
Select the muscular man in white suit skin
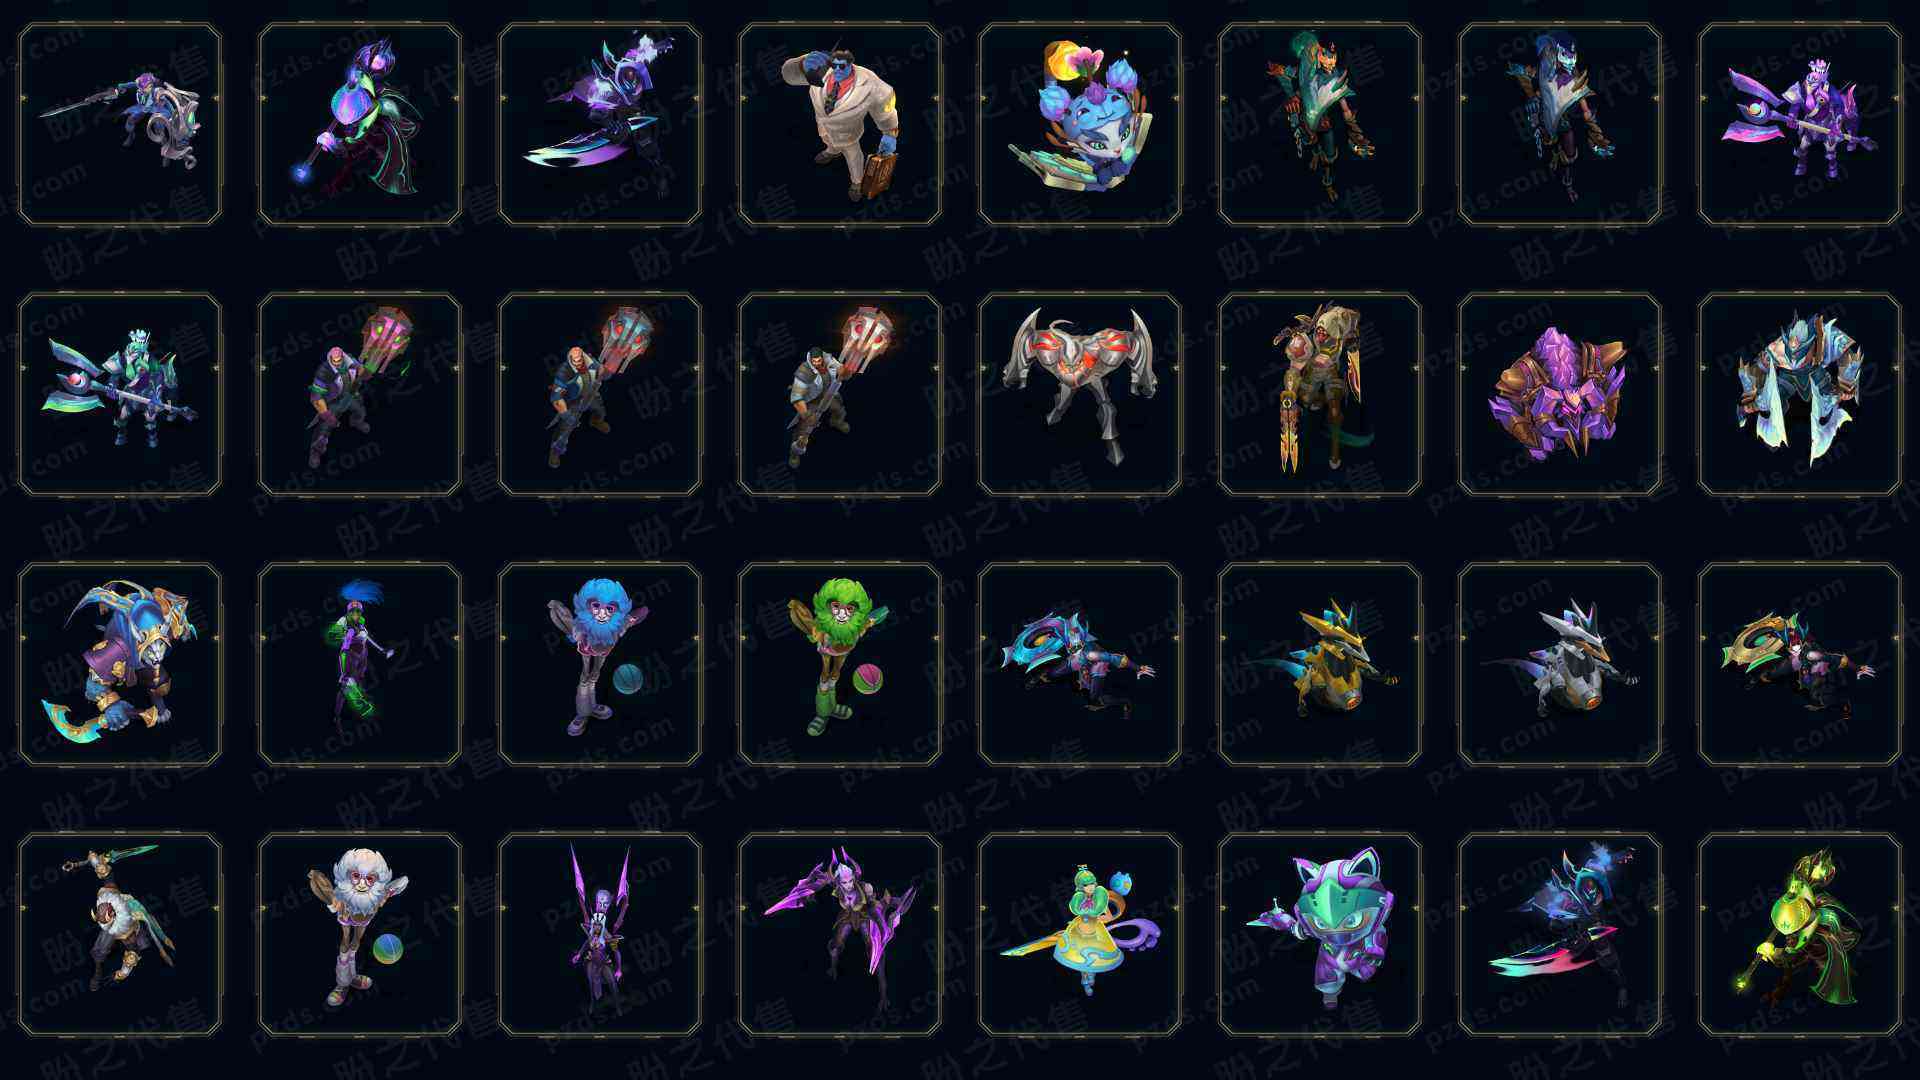(840, 124)
